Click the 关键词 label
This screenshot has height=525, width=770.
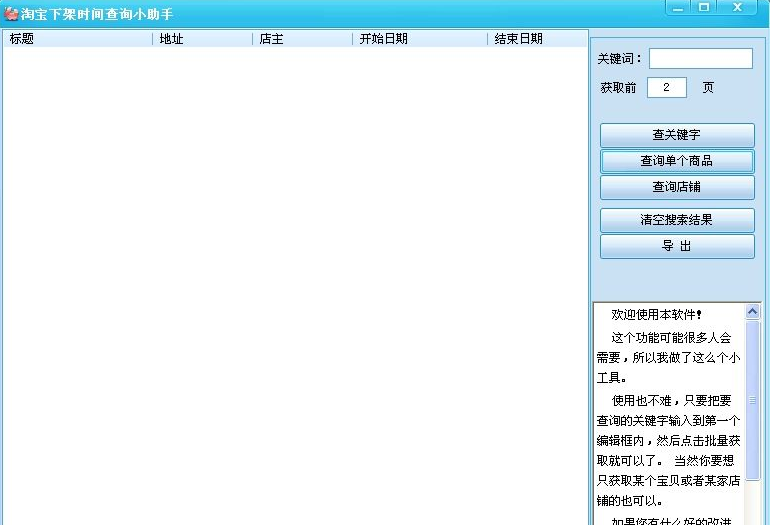619,59
